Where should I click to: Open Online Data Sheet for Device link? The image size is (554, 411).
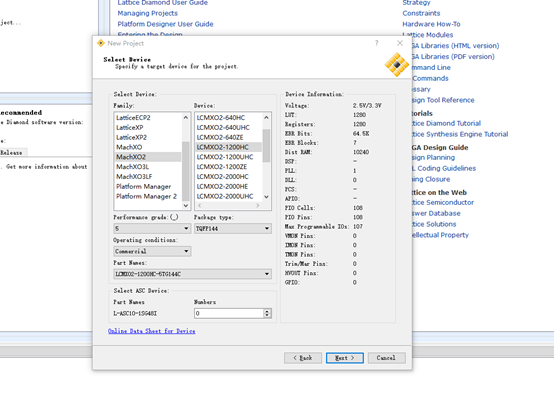click(152, 331)
